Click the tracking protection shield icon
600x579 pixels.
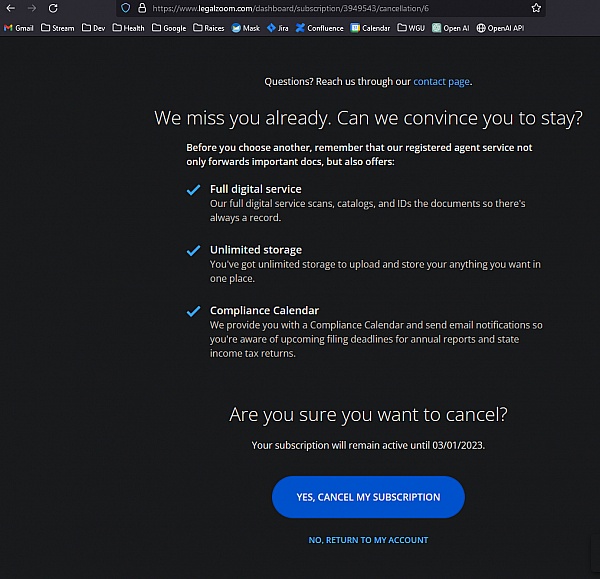coord(125,8)
